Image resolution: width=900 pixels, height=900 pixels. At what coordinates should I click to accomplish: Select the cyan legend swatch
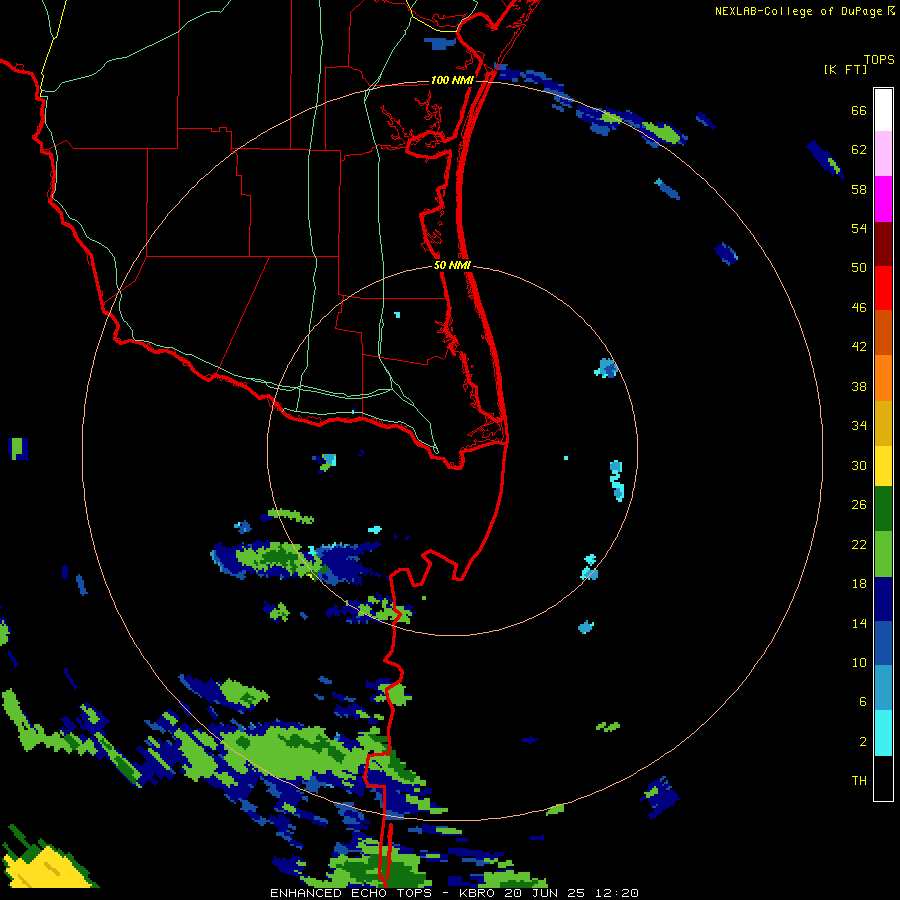[x=883, y=733]
